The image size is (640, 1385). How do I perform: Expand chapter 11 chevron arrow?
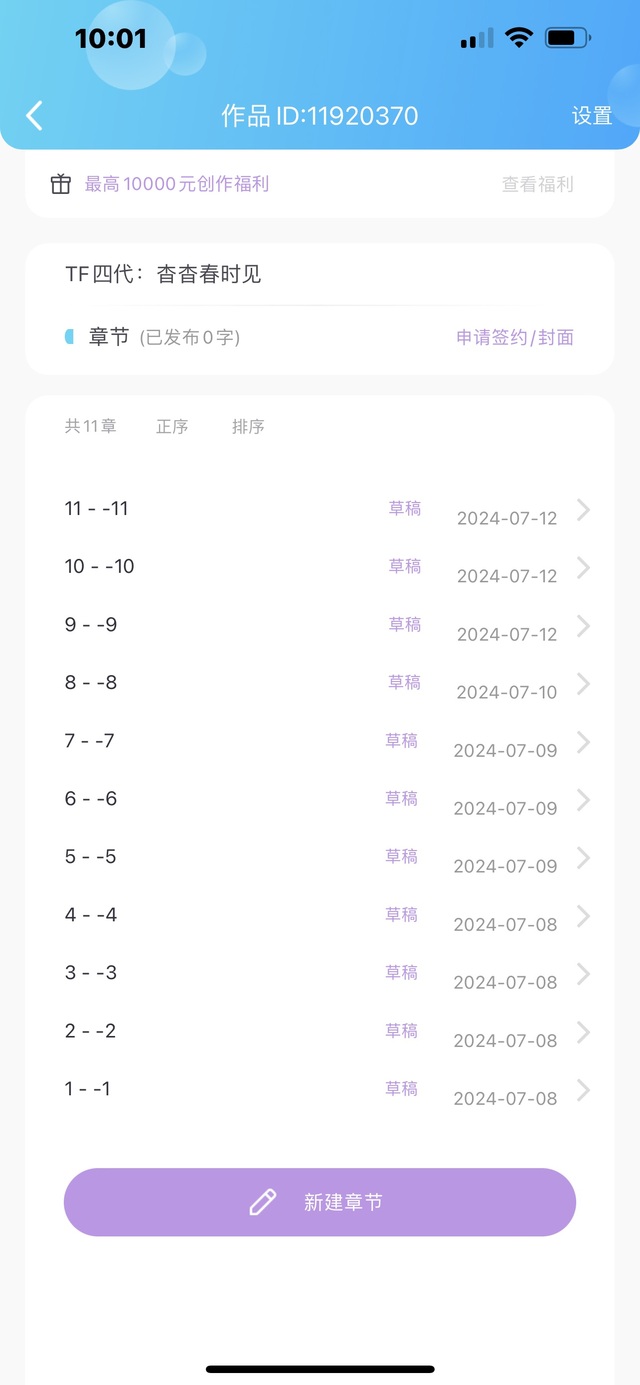[584, 510]
